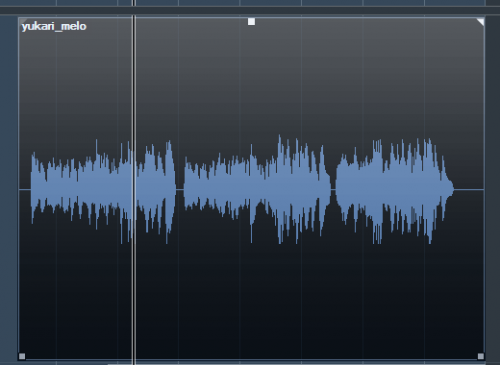Image resolution: width=500 pixels, height=365 pixels.
Task: Click the yukari_melo clip name label
Action: (54, 26)
